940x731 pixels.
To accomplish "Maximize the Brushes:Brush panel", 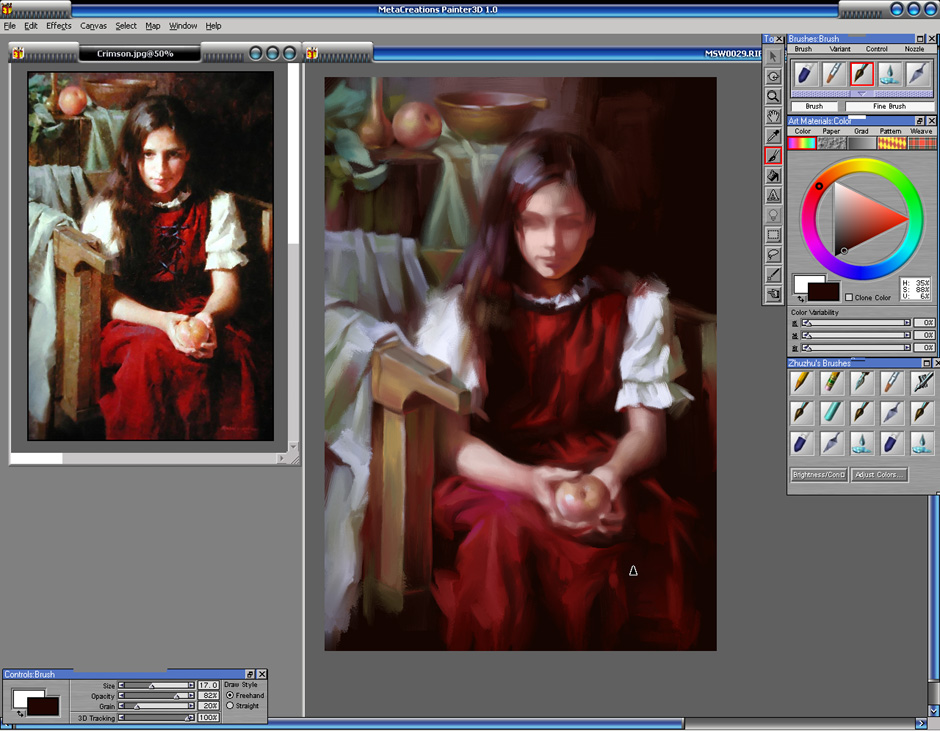I will tap(920, 38).
